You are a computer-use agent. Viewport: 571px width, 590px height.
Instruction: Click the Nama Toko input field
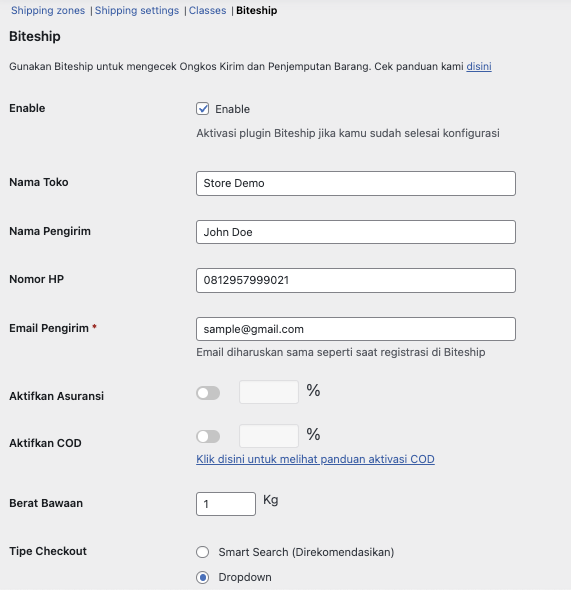coord(356,183)
